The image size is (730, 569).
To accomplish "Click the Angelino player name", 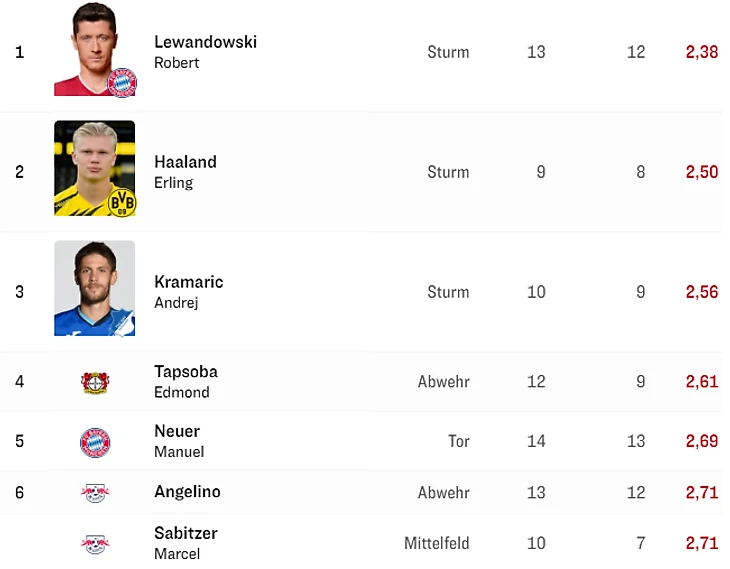I will pyautogui.click(x=187, y=492).
